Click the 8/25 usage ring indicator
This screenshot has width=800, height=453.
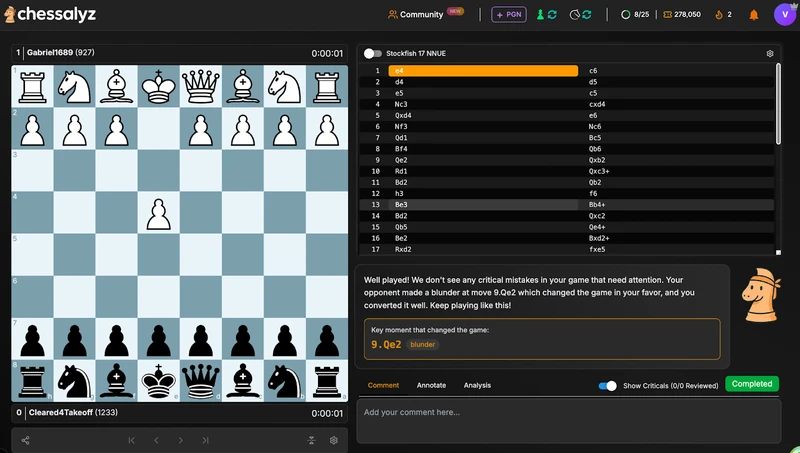pos(635,14)
